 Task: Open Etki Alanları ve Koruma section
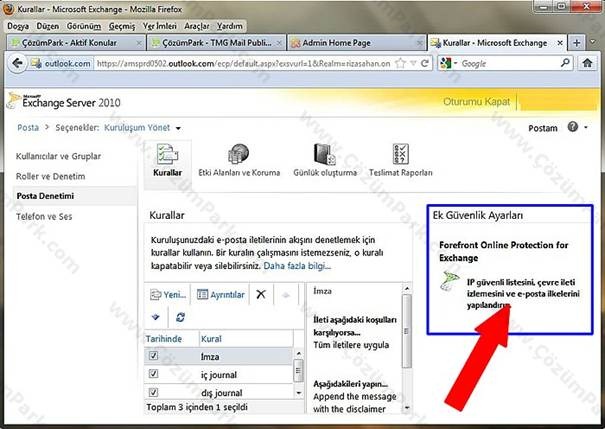[239, 161]
